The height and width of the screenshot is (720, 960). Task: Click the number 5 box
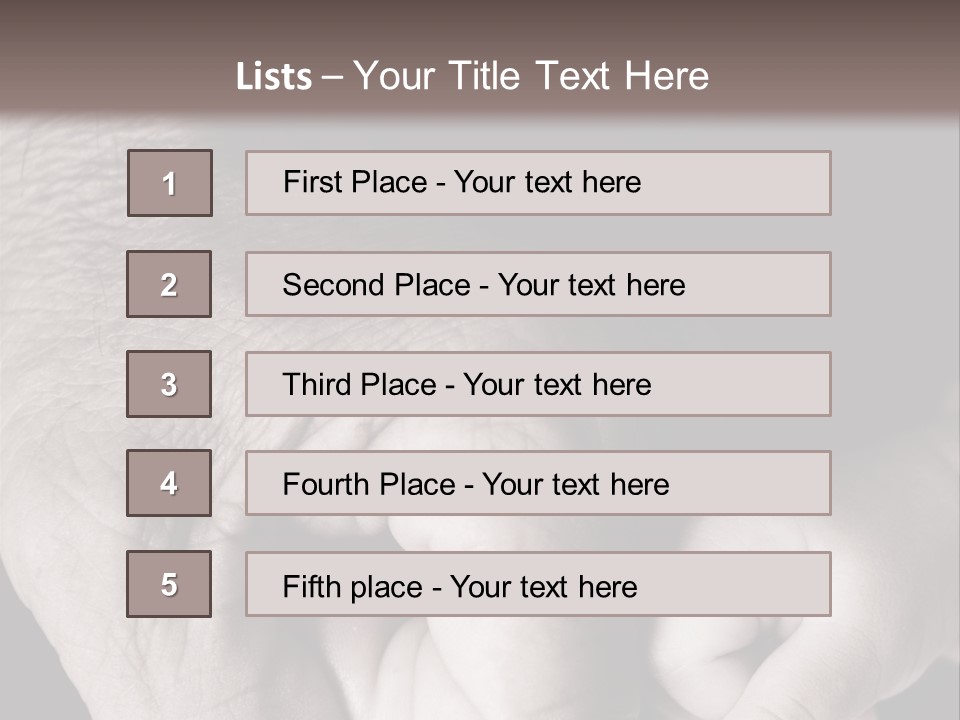pyautogui.click(x=169, y=584)
